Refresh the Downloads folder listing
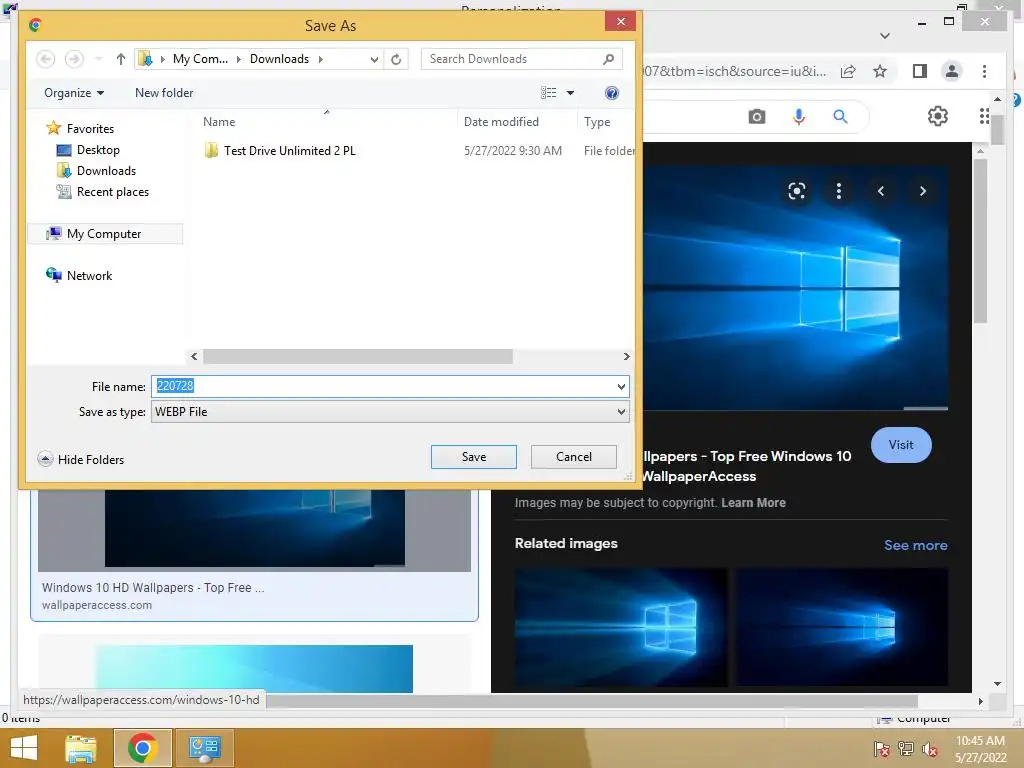The width and height of the screenshot is (1024, 768). [396, 59]
